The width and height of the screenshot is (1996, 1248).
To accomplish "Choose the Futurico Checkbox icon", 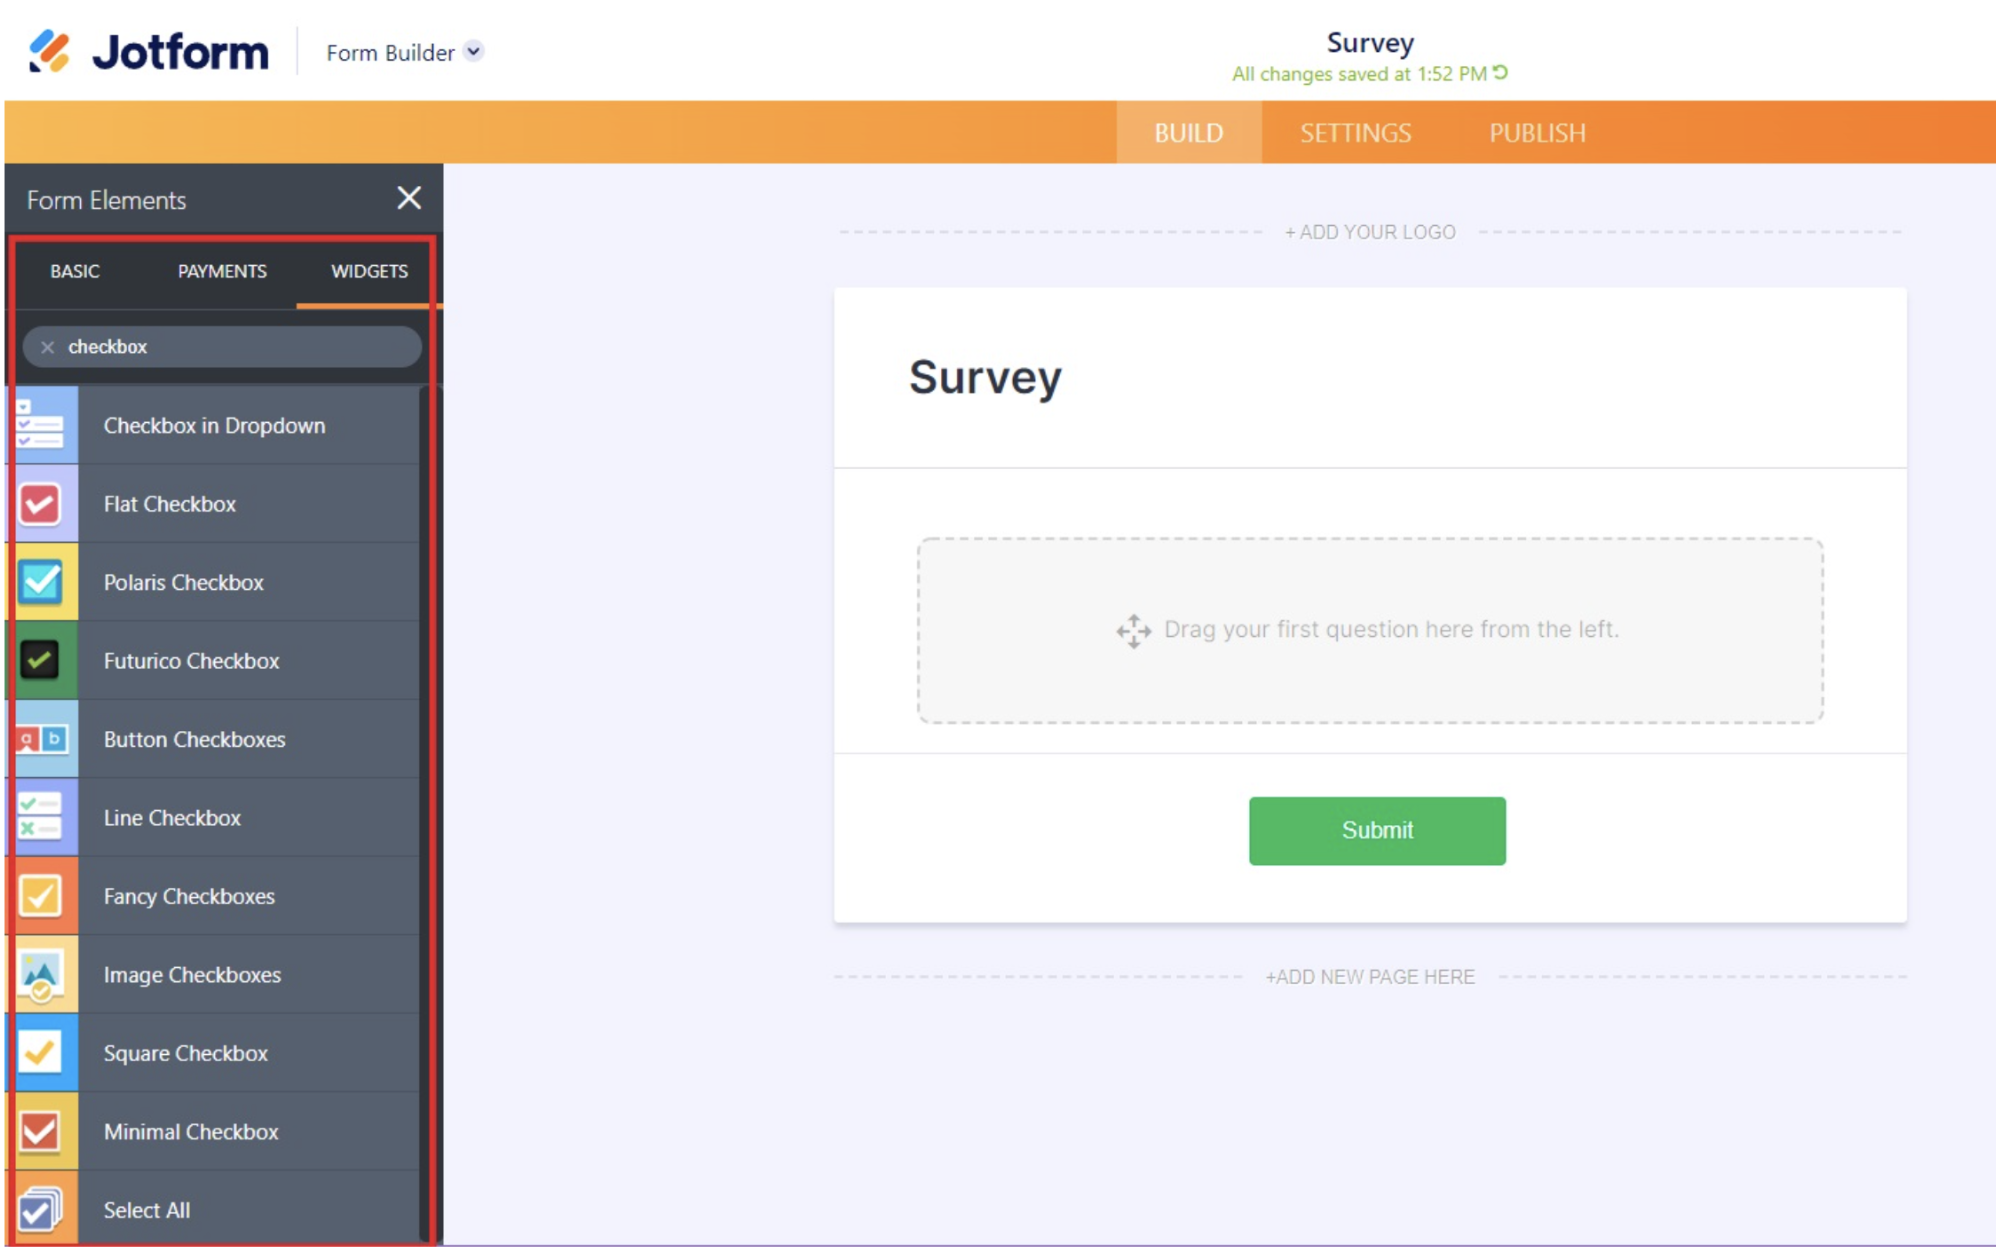I will coord(41,660).
